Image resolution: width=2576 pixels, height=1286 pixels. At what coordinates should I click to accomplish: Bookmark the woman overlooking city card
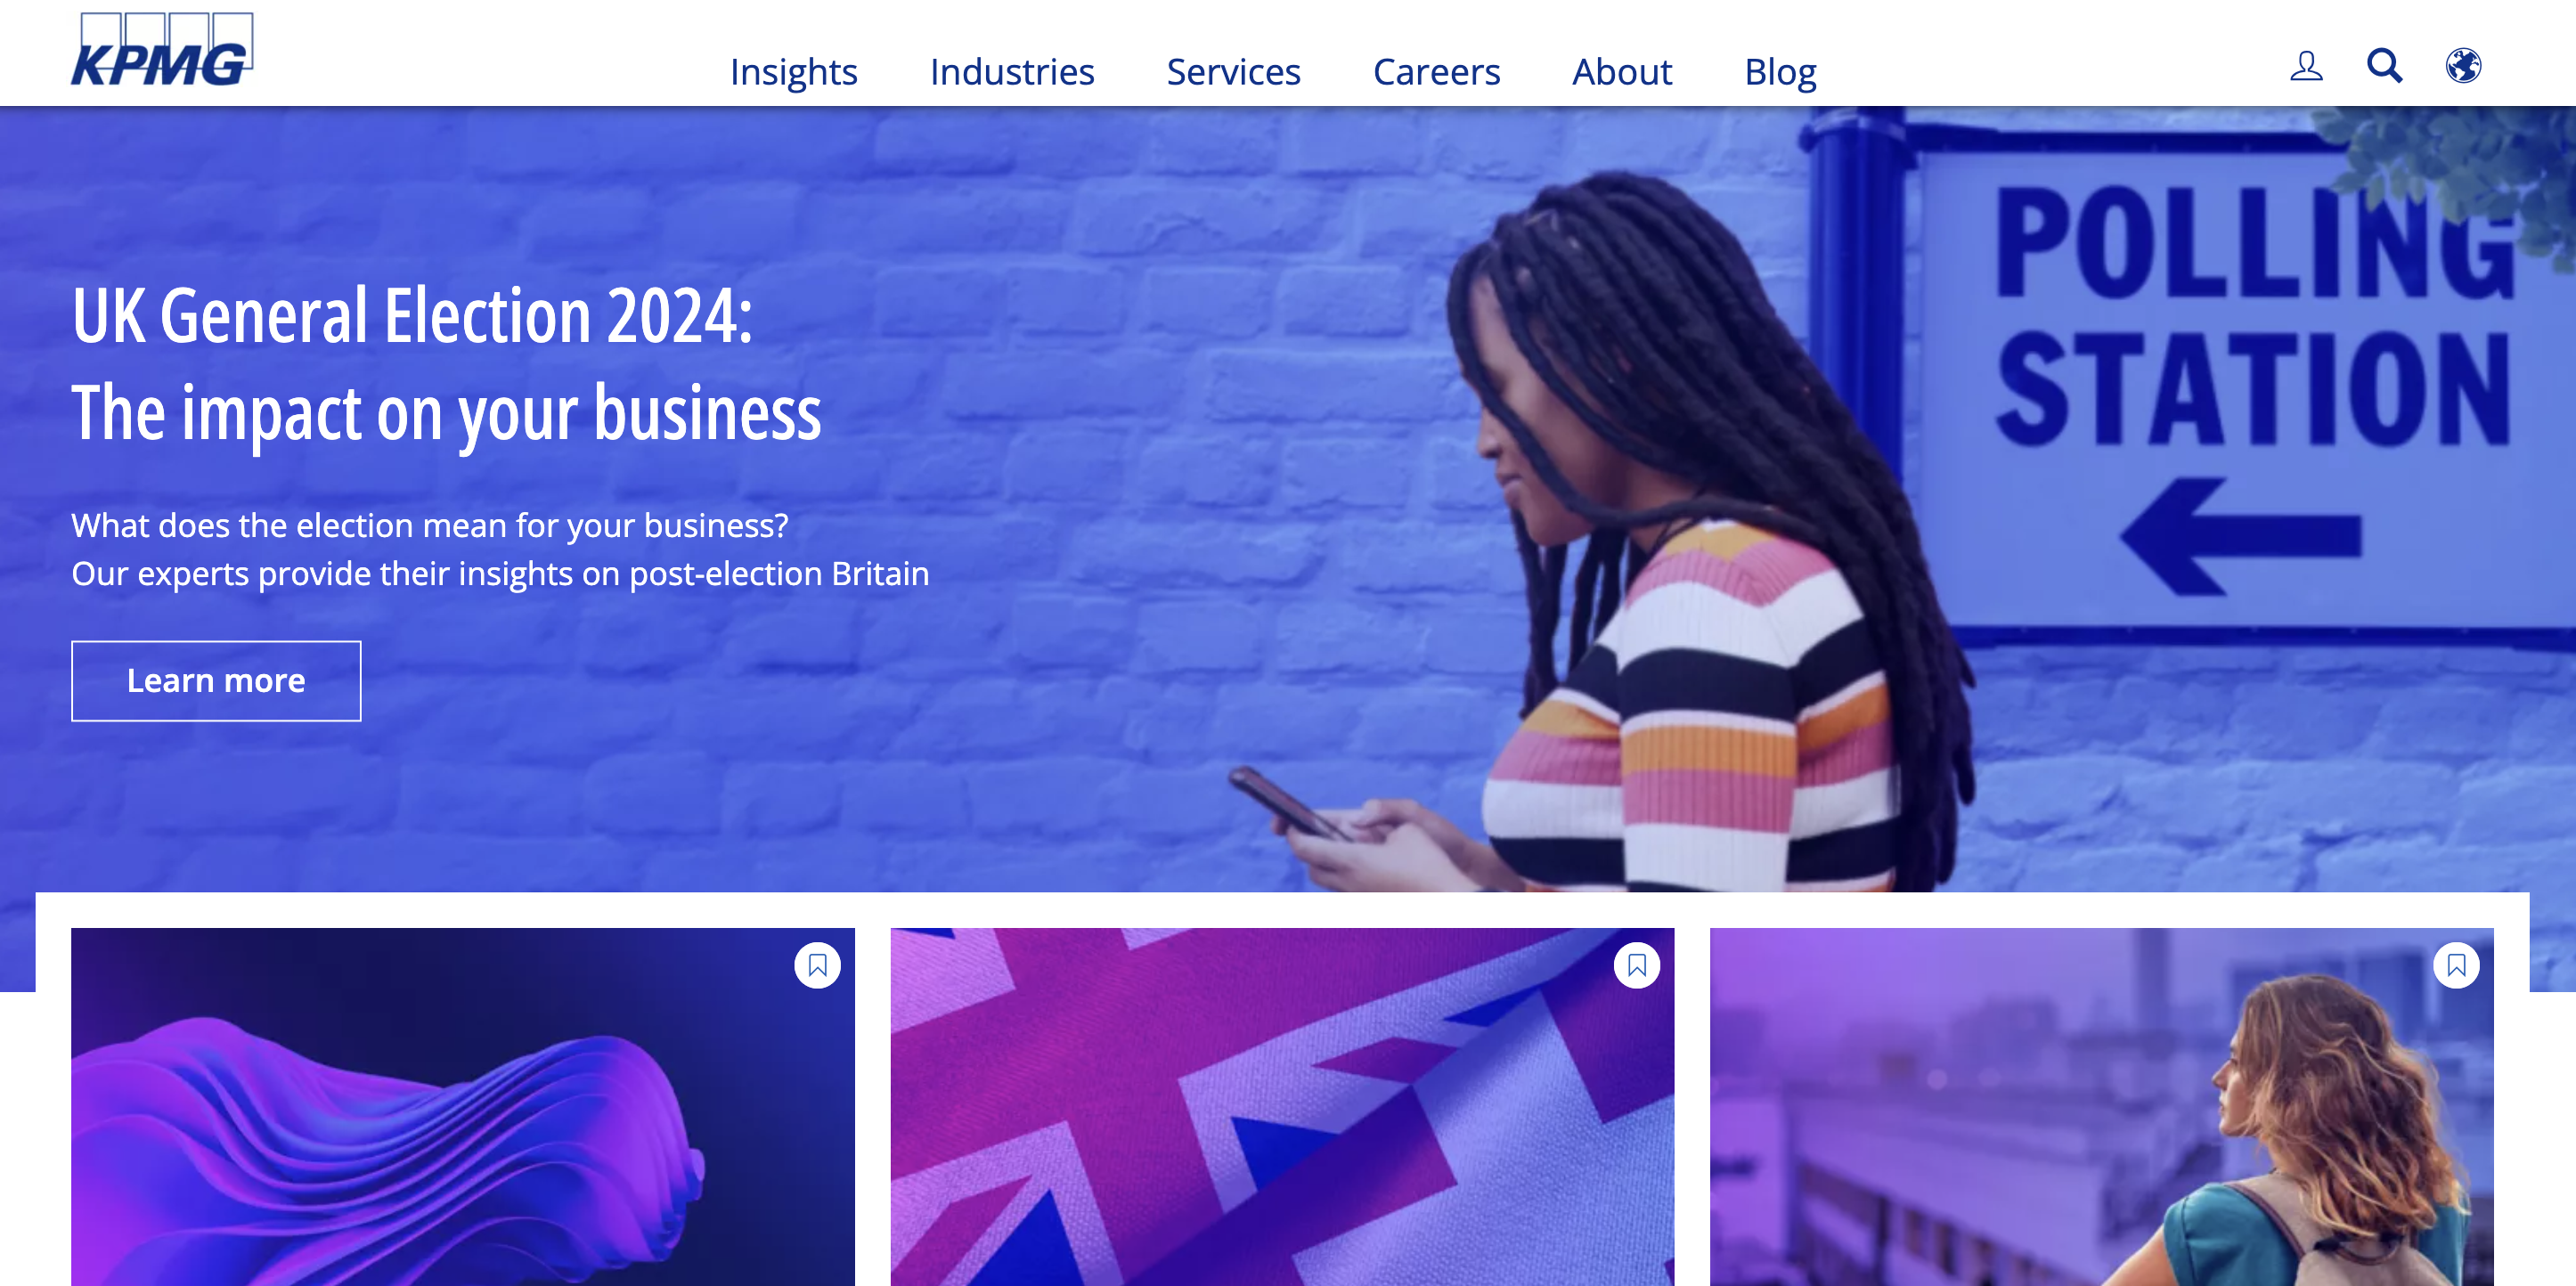[2456, 965]
